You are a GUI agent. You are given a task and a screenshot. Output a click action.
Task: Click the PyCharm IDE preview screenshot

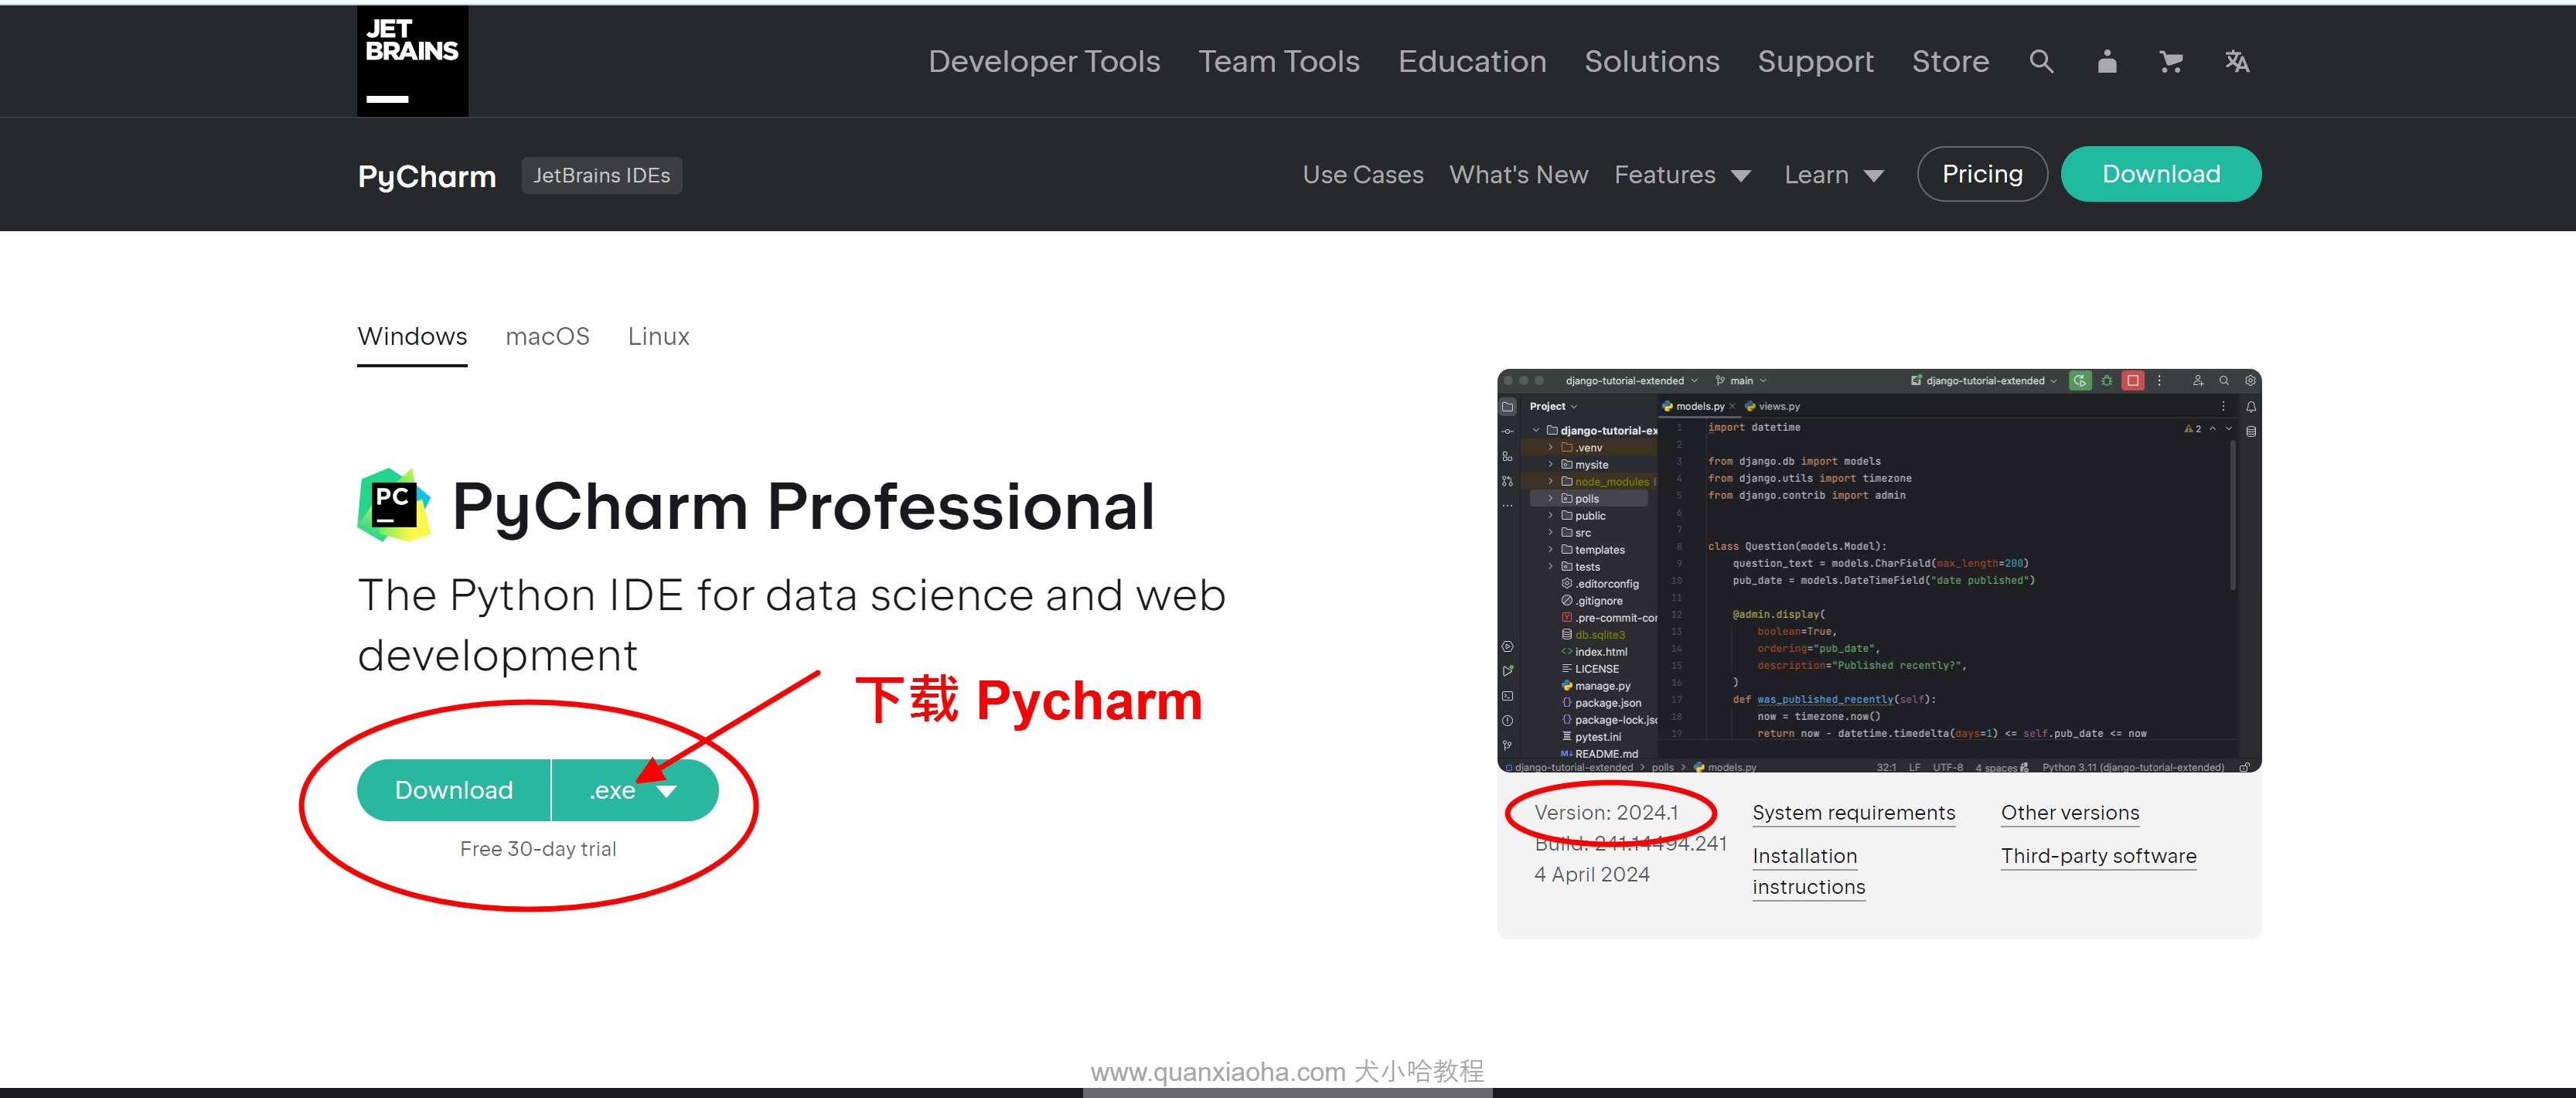point(1879,570)
